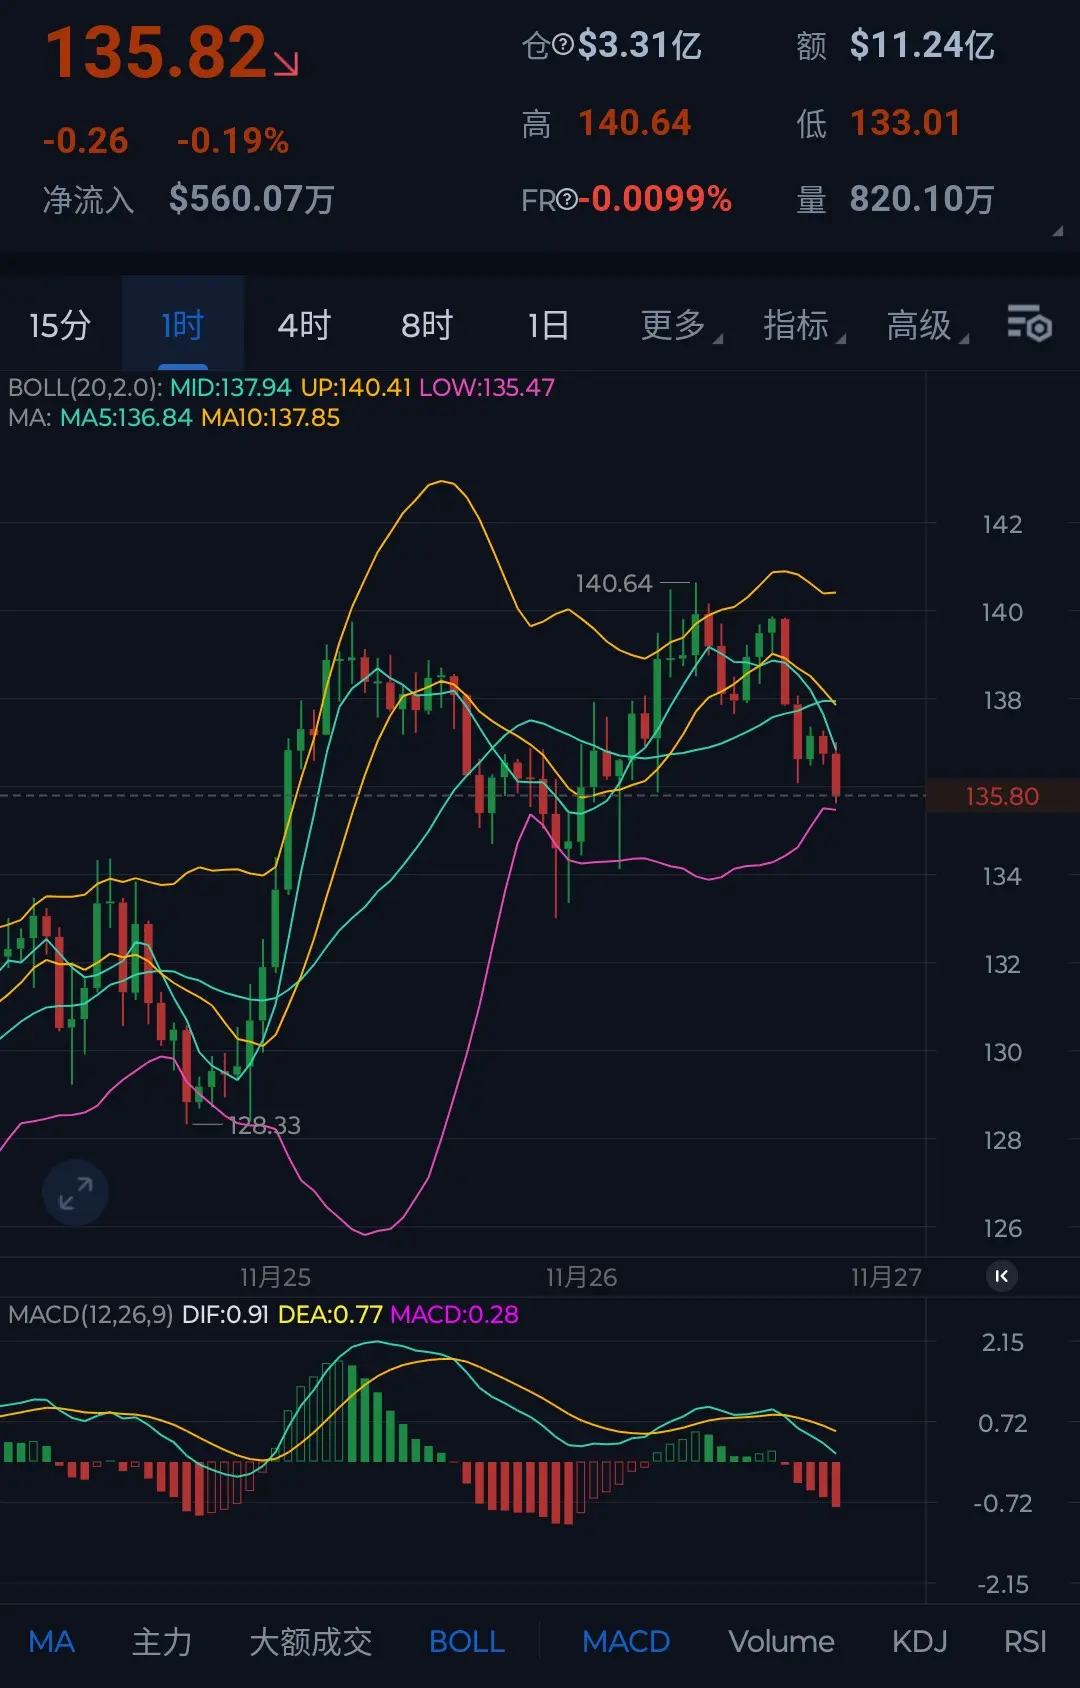Tap the current price 135.82
This screenshot has height=1688, width=1080.
coord(156,52)
